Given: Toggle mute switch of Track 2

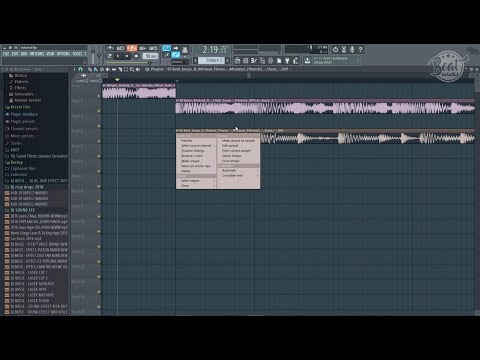Looking at the screenshot, I should [x=99, y=111].
